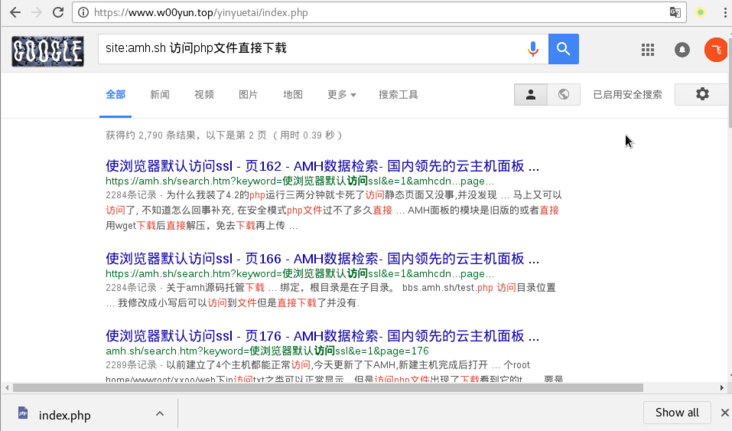Open result titled 页176 AMH数据检索
The width and height of the screenshot is (732, 431).
[x=322, y=336]
